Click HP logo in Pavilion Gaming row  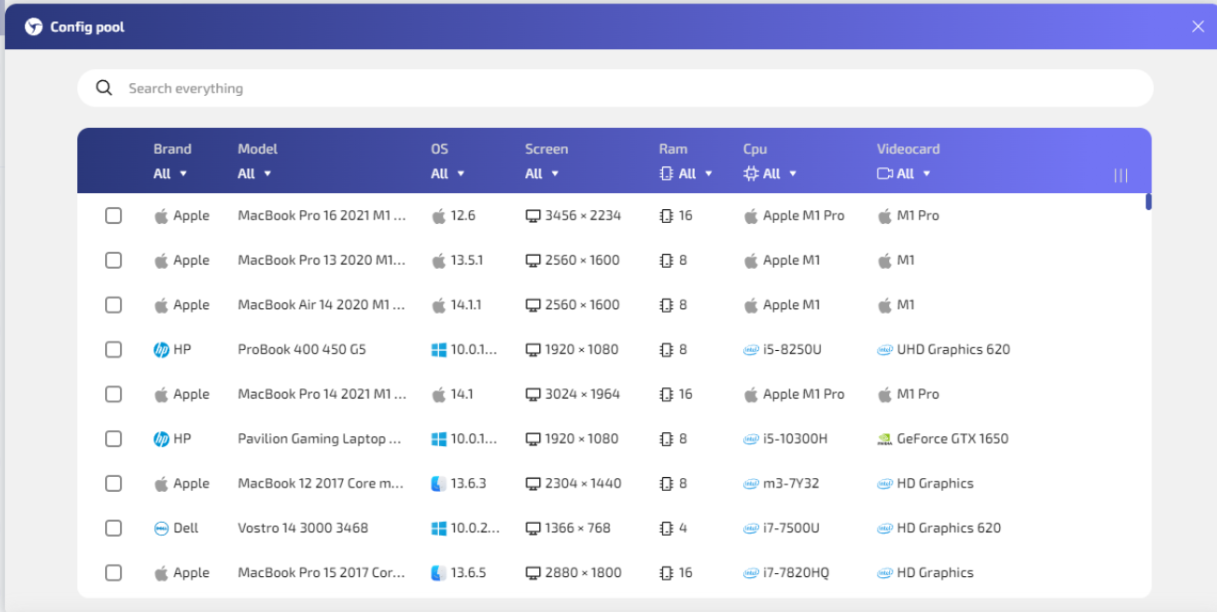[161, 439]
